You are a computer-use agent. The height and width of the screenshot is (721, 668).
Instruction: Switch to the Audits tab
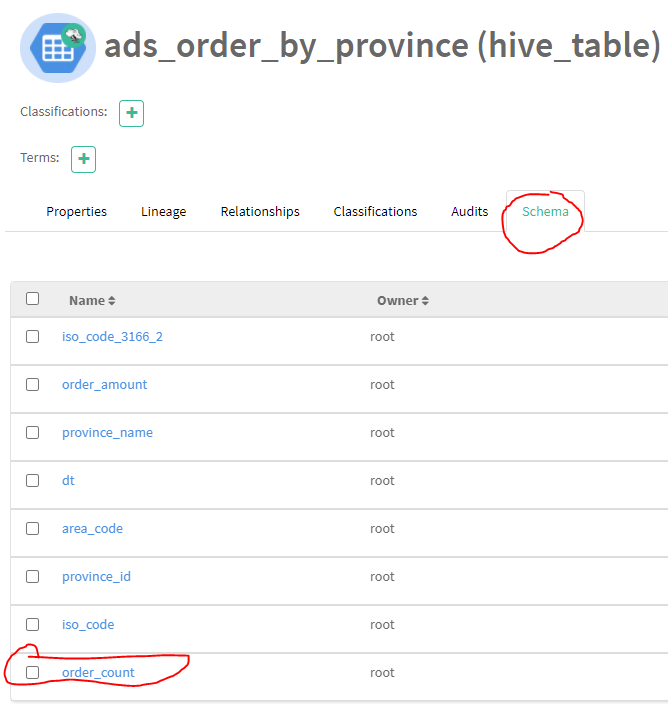click(x=469, y=212)
